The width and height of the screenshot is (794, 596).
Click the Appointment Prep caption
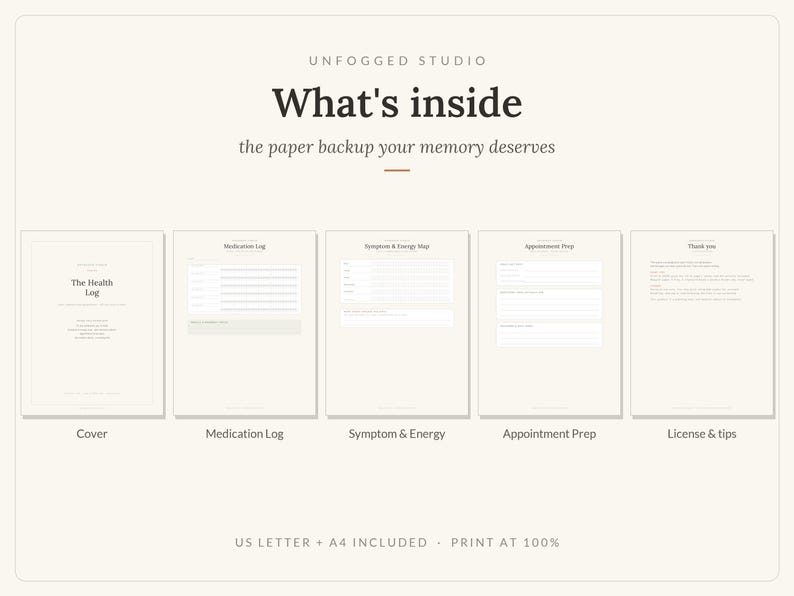(549, 434)
